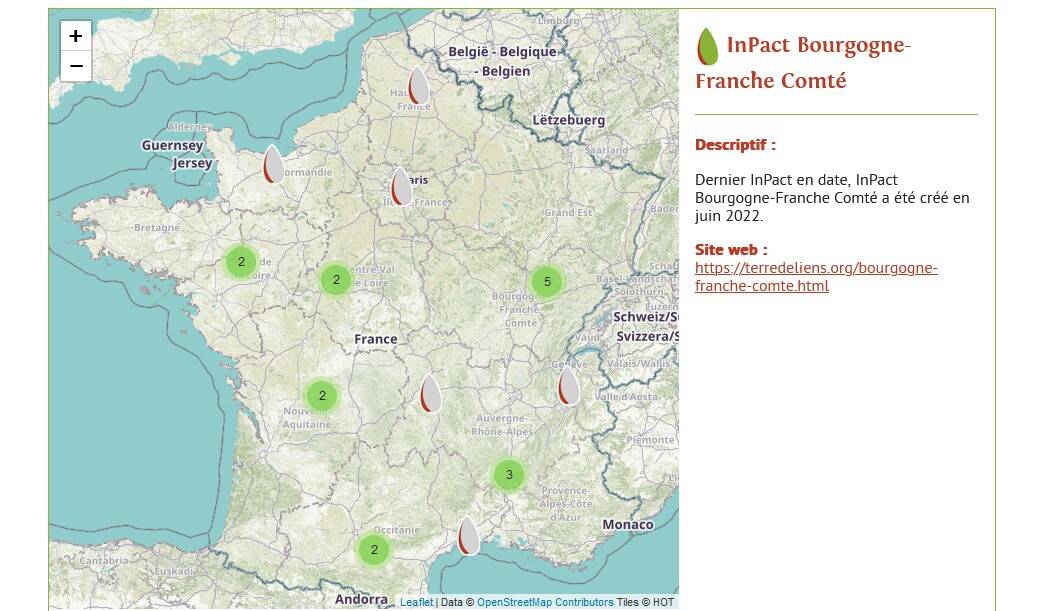The image size is (1042, 611).
Task: Select the marker near Geneva
Action: 568,385
